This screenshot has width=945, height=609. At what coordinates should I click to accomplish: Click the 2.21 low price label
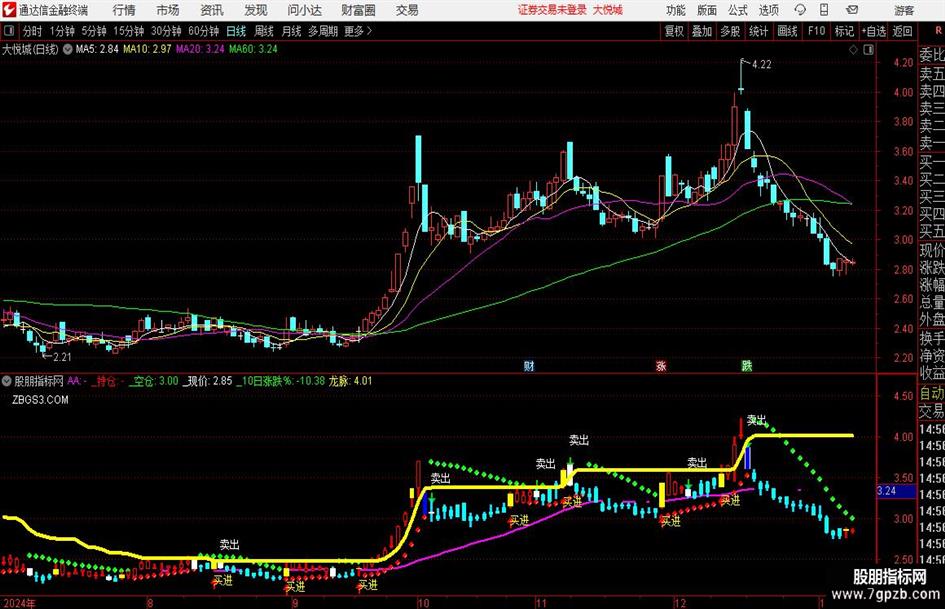(x=62, y=357)
